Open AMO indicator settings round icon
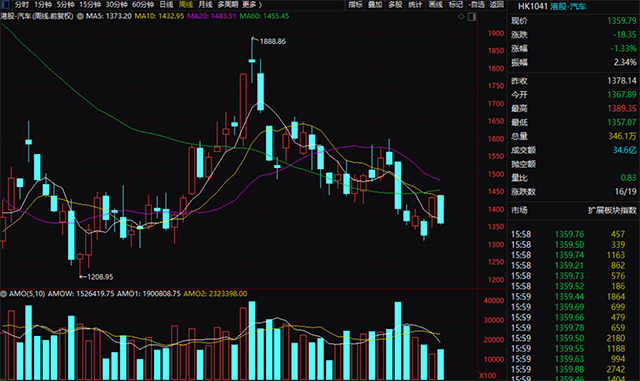The height and width of the screenshot is (381, 640). click(4, 294)
